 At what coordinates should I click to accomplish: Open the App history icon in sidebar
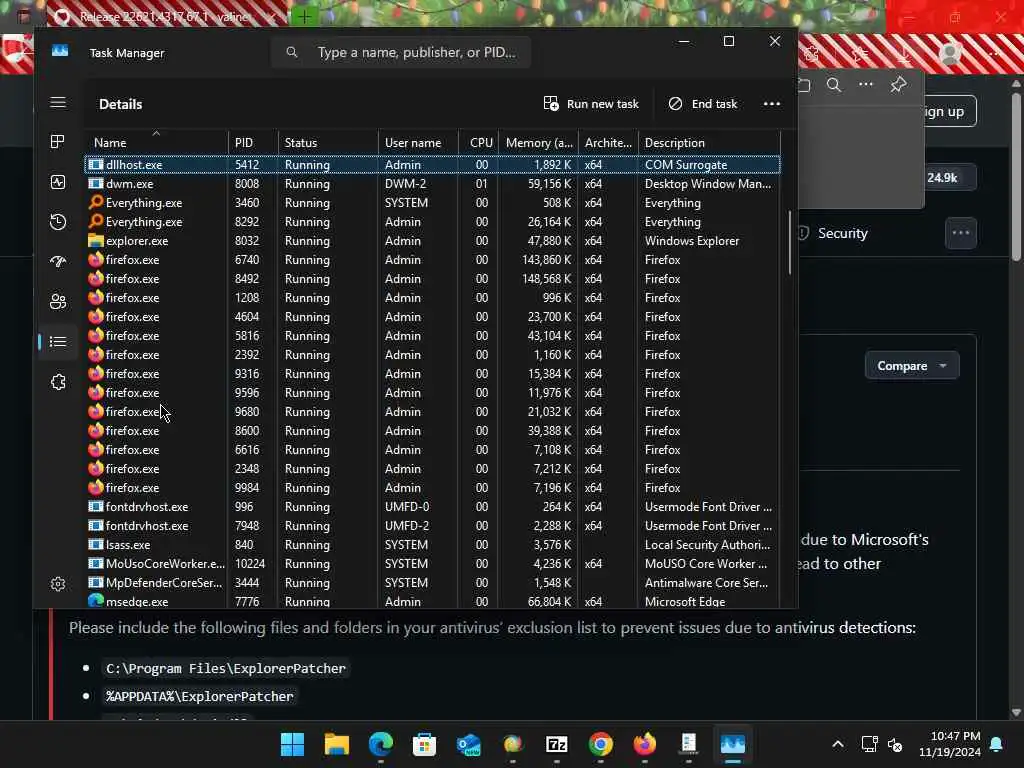(x=58, y=222)
